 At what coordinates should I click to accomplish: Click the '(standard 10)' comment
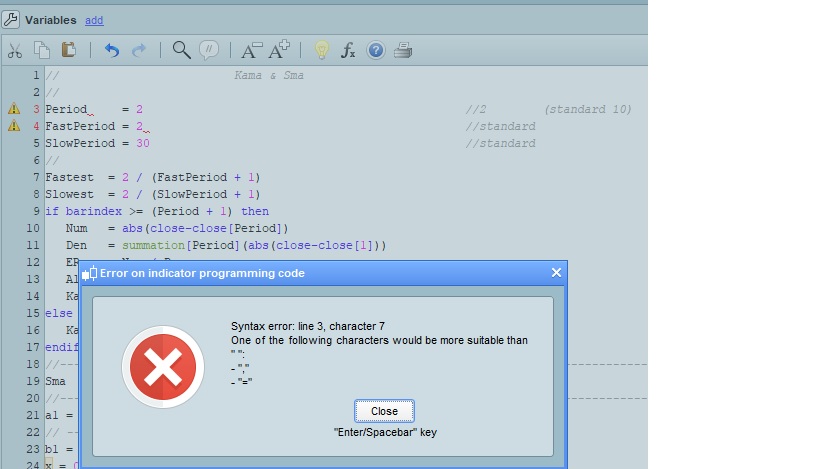pos(588,109)
